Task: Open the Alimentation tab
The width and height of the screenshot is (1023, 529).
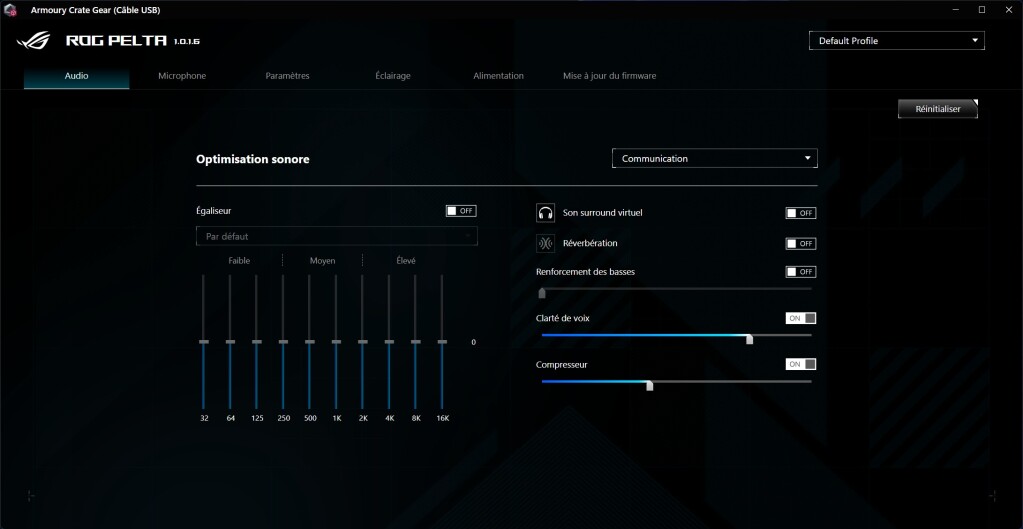Action: pyautogui.click(x=498, y=76)
